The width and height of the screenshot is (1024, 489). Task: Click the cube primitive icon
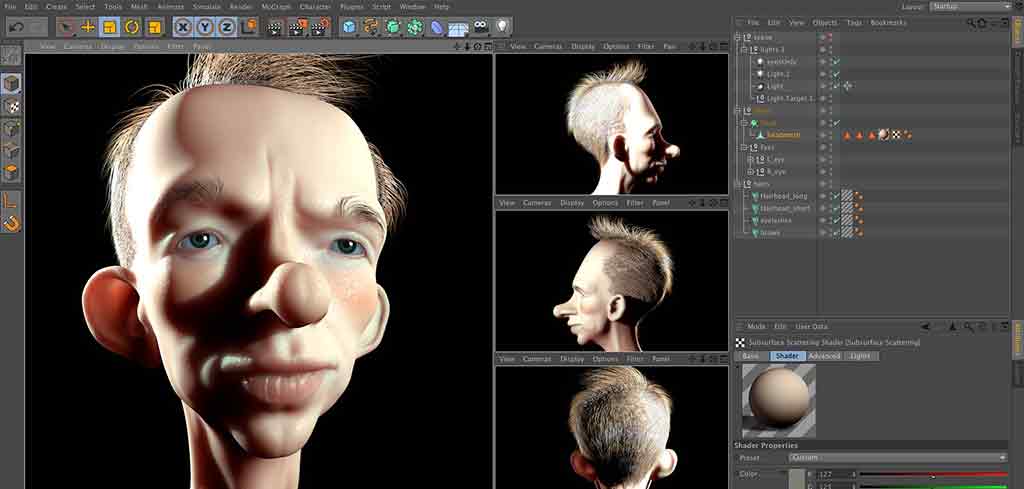point(349,27)
